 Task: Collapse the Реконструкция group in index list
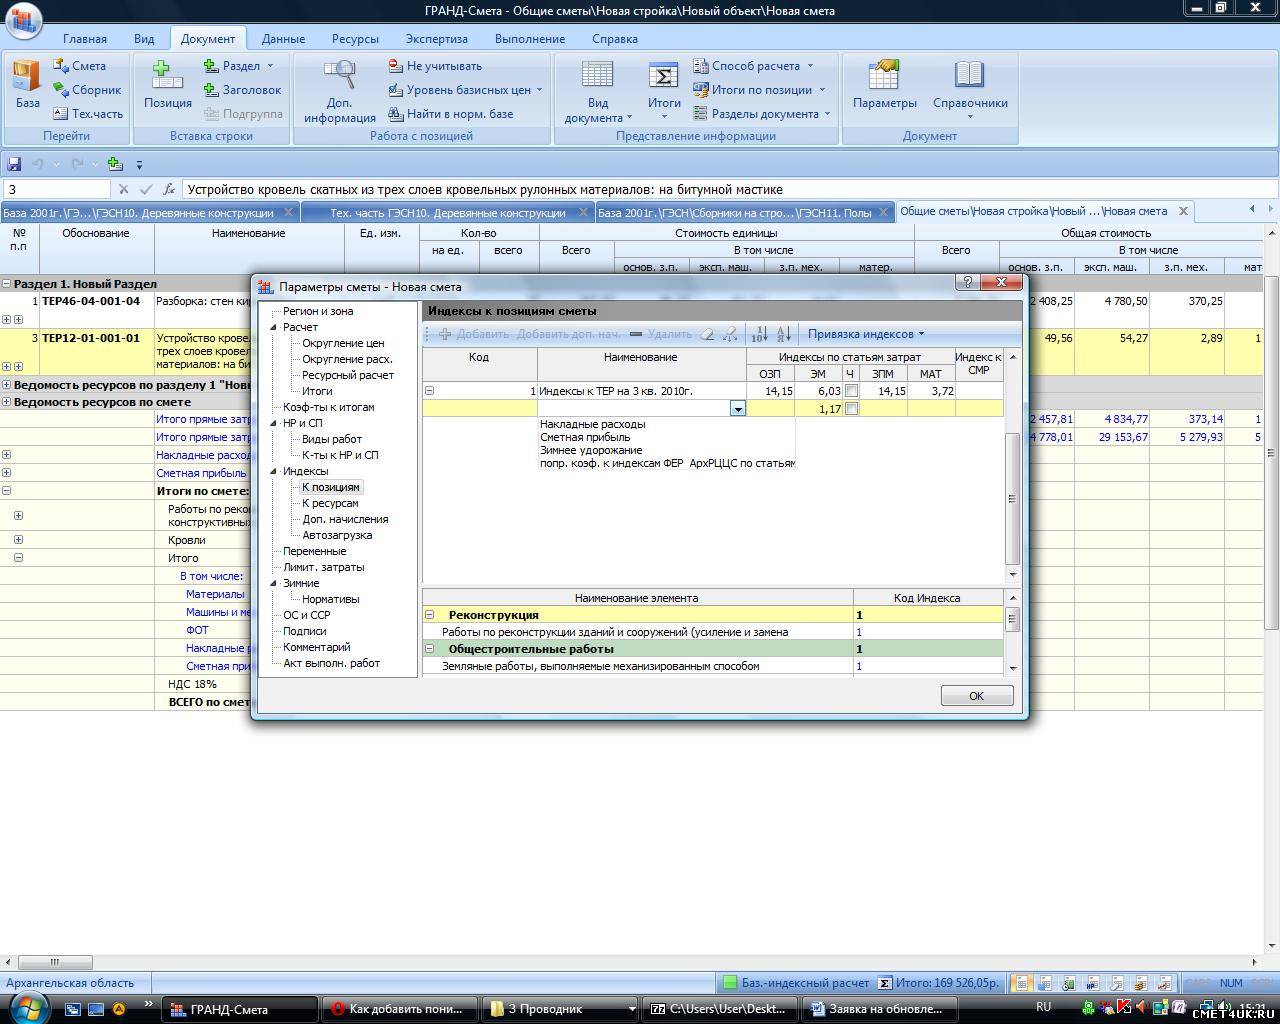coord(430,615)
